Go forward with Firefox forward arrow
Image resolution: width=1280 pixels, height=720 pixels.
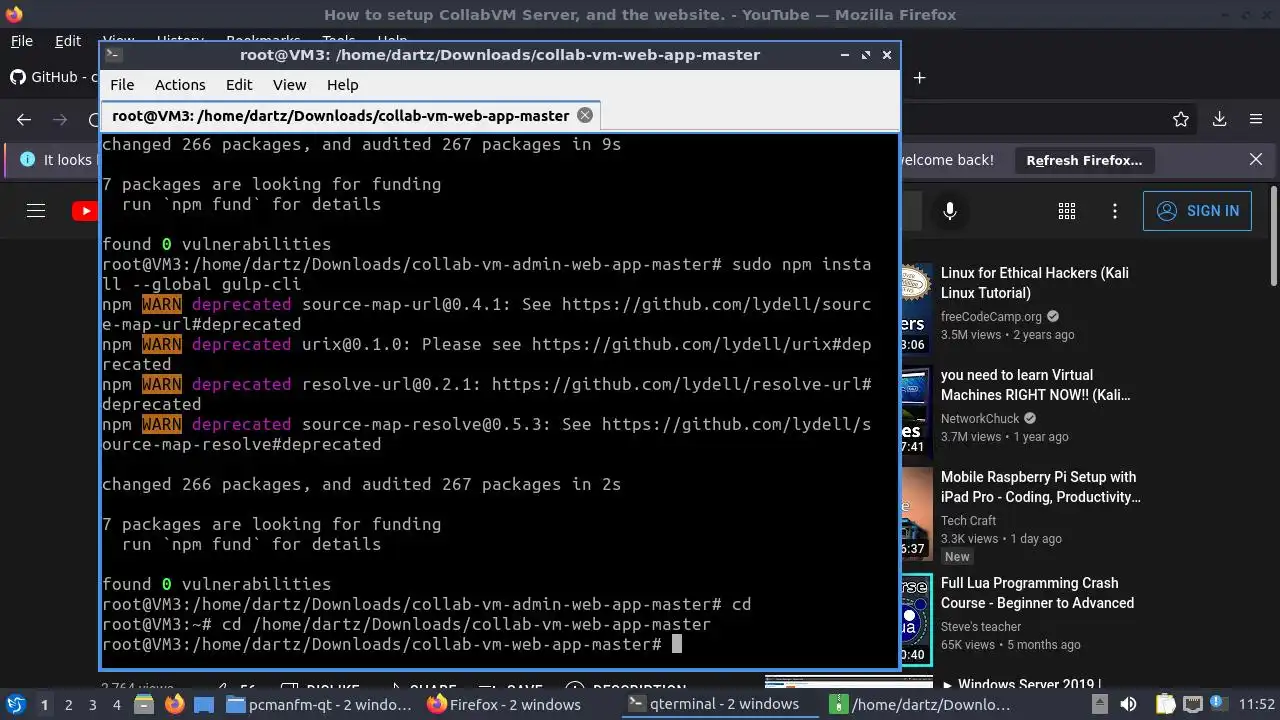pyautogui.click(x=60, y=119)
